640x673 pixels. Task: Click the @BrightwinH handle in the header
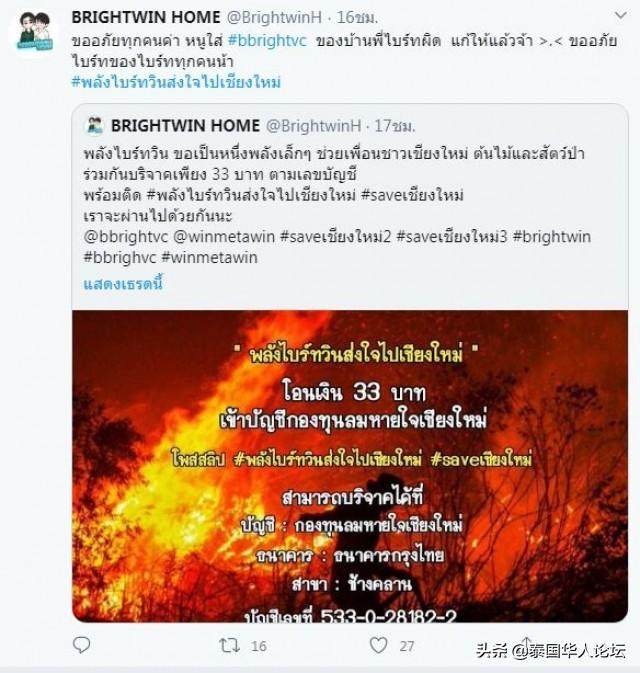(x=274, y=17)
